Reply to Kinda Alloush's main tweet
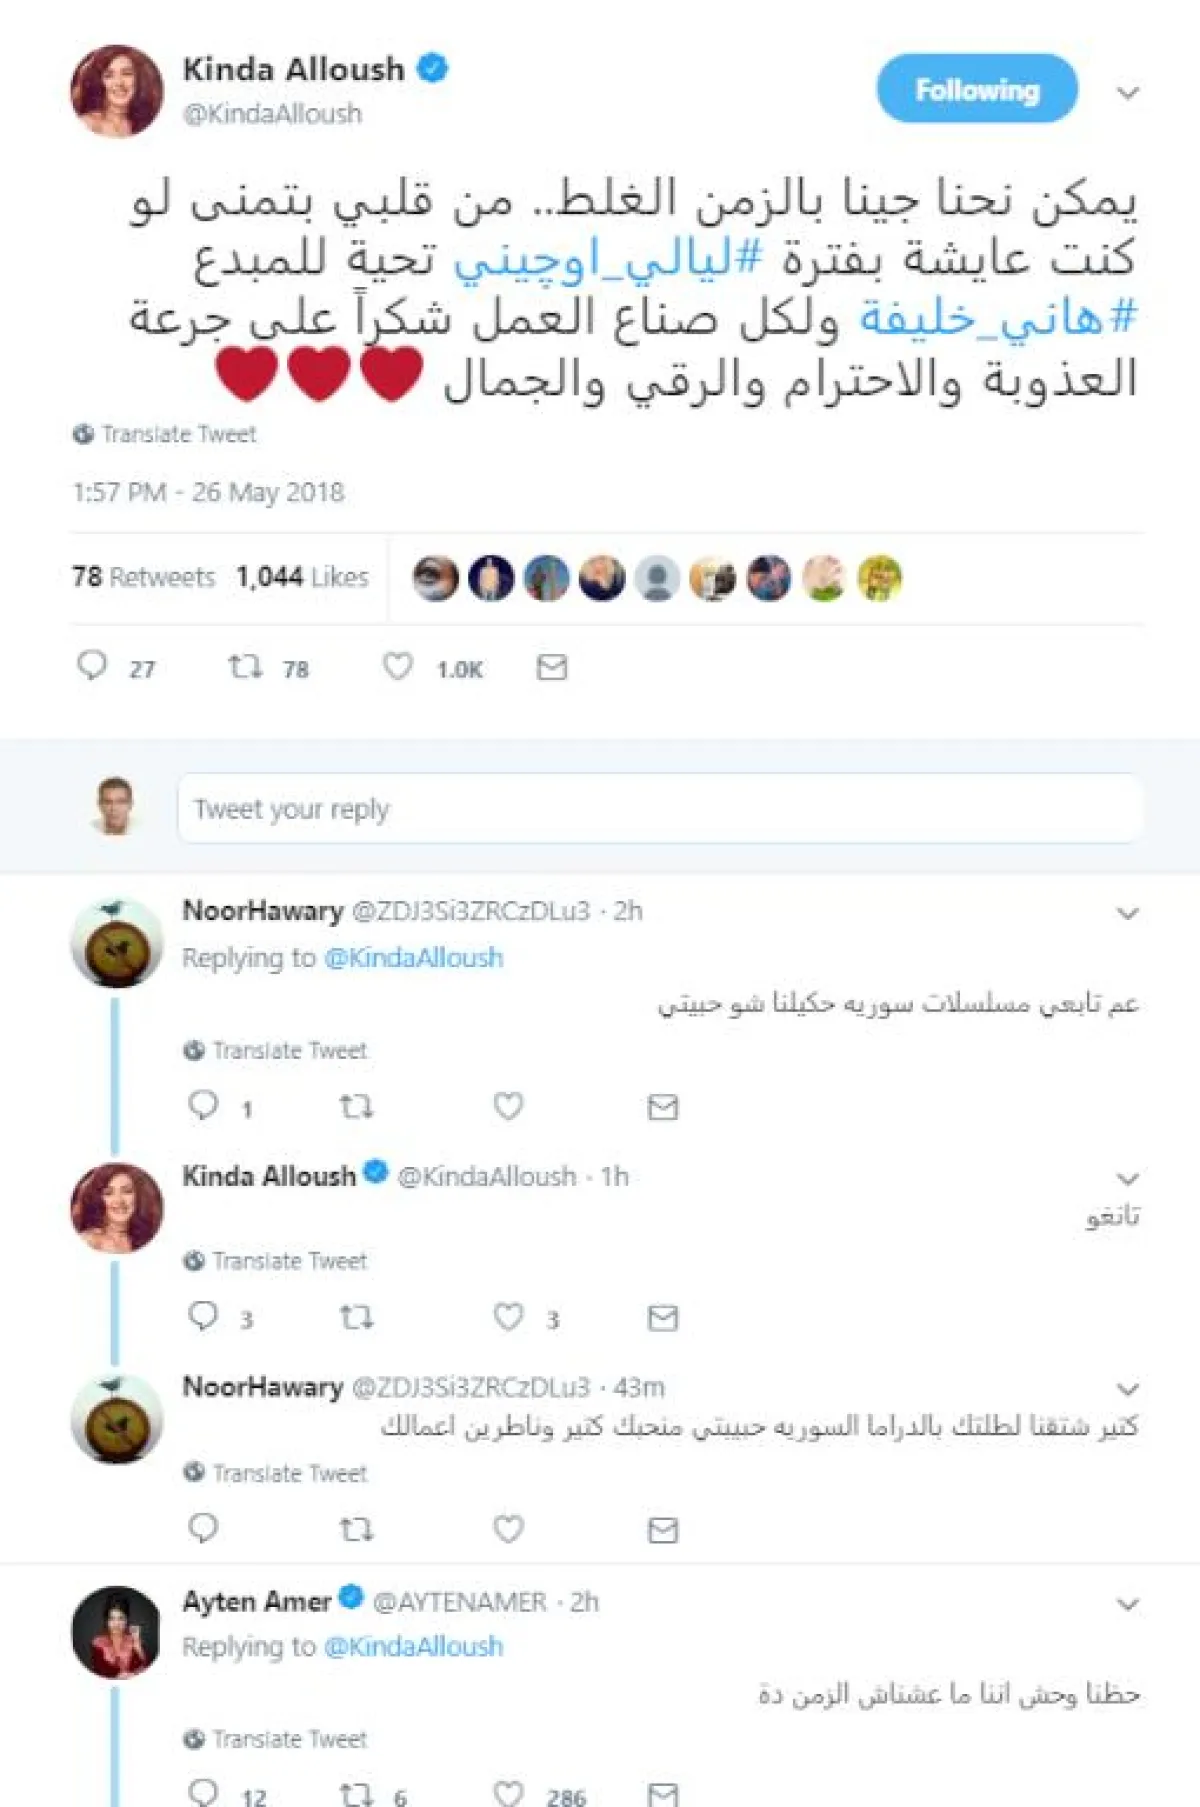1200x1807 pixels. pos(93,666)
